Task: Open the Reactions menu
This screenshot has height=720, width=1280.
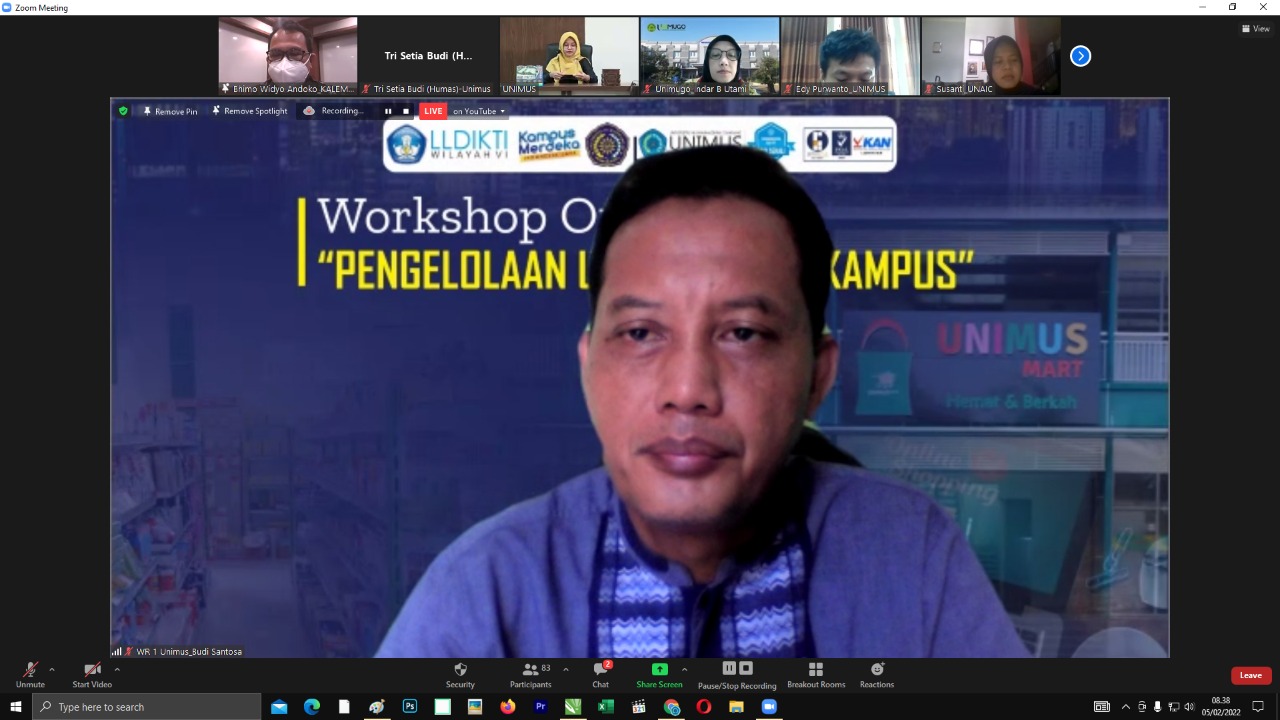Action: pos(876,675)
